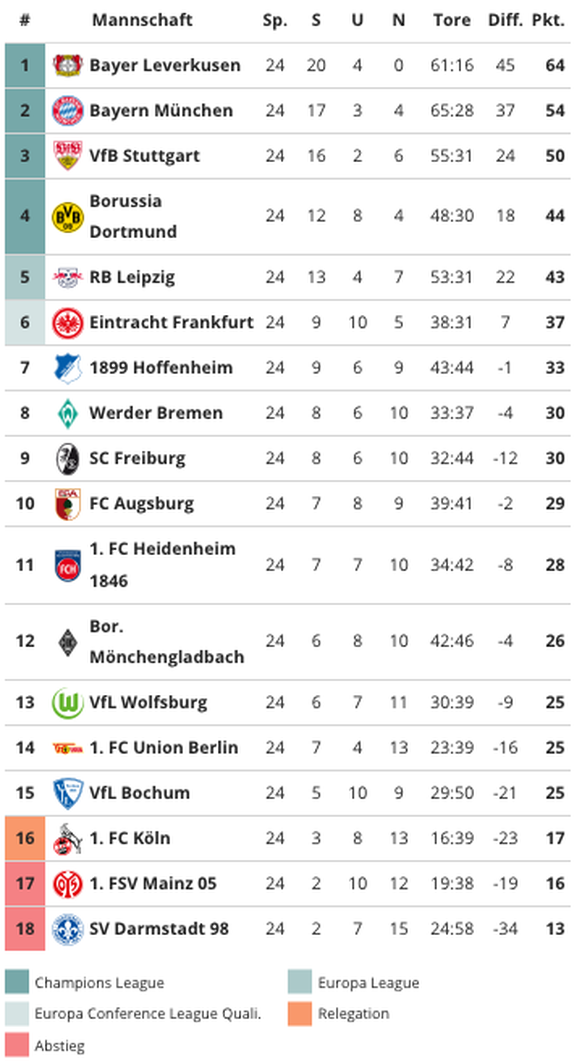Click the VfL Wolfsburg green logo
This screenshot has width=582, height=1064.
point(68,703)
